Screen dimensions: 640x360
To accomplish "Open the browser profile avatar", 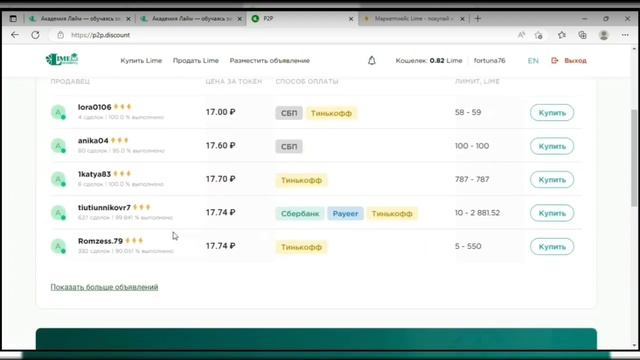I will point(604,35).
